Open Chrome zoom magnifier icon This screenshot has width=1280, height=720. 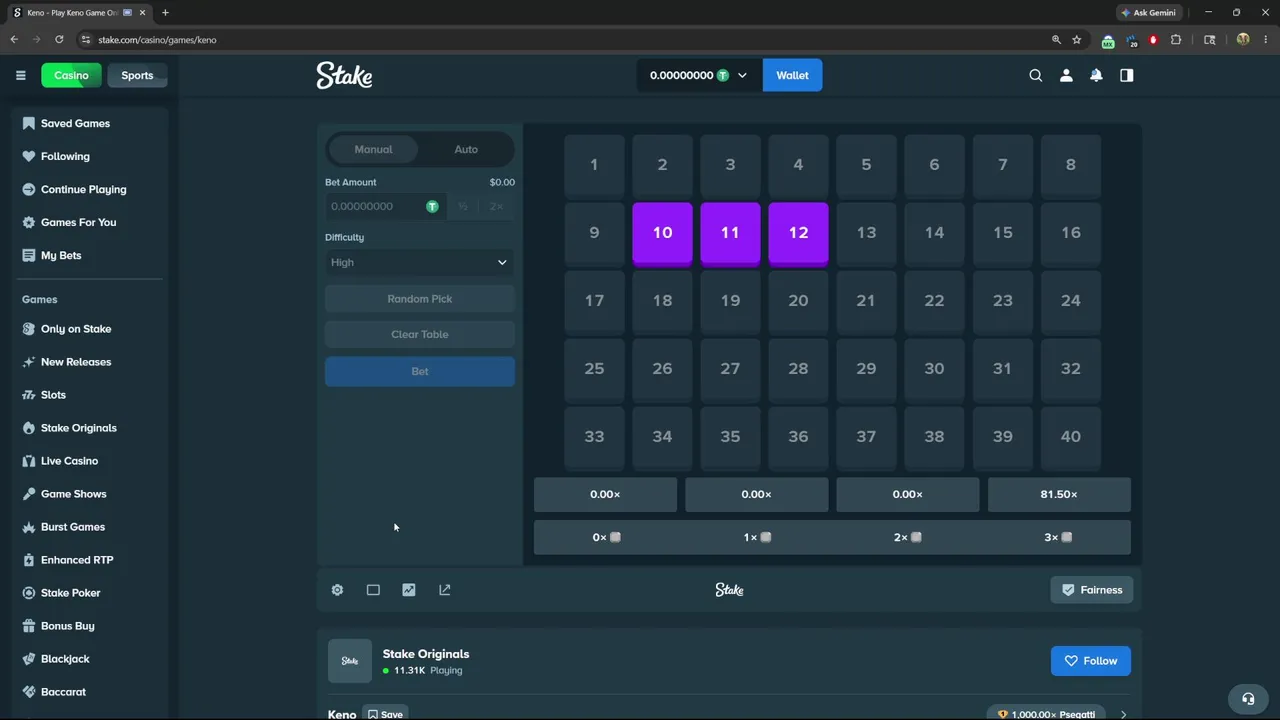(1056, 40)
